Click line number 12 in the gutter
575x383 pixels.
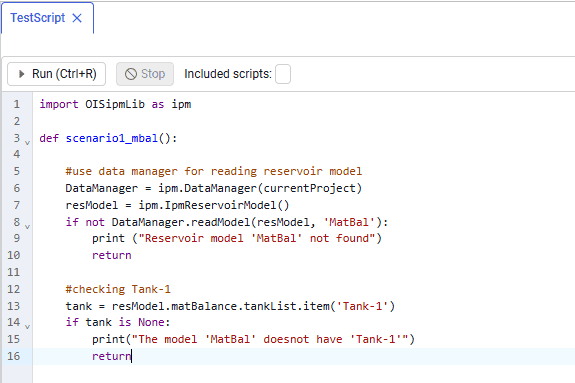(x=14, y=289)
